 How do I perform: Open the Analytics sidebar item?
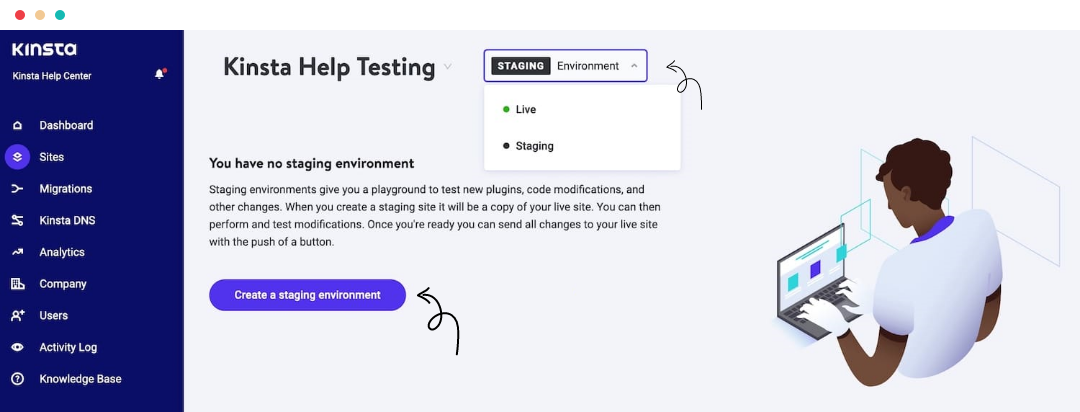62,252
